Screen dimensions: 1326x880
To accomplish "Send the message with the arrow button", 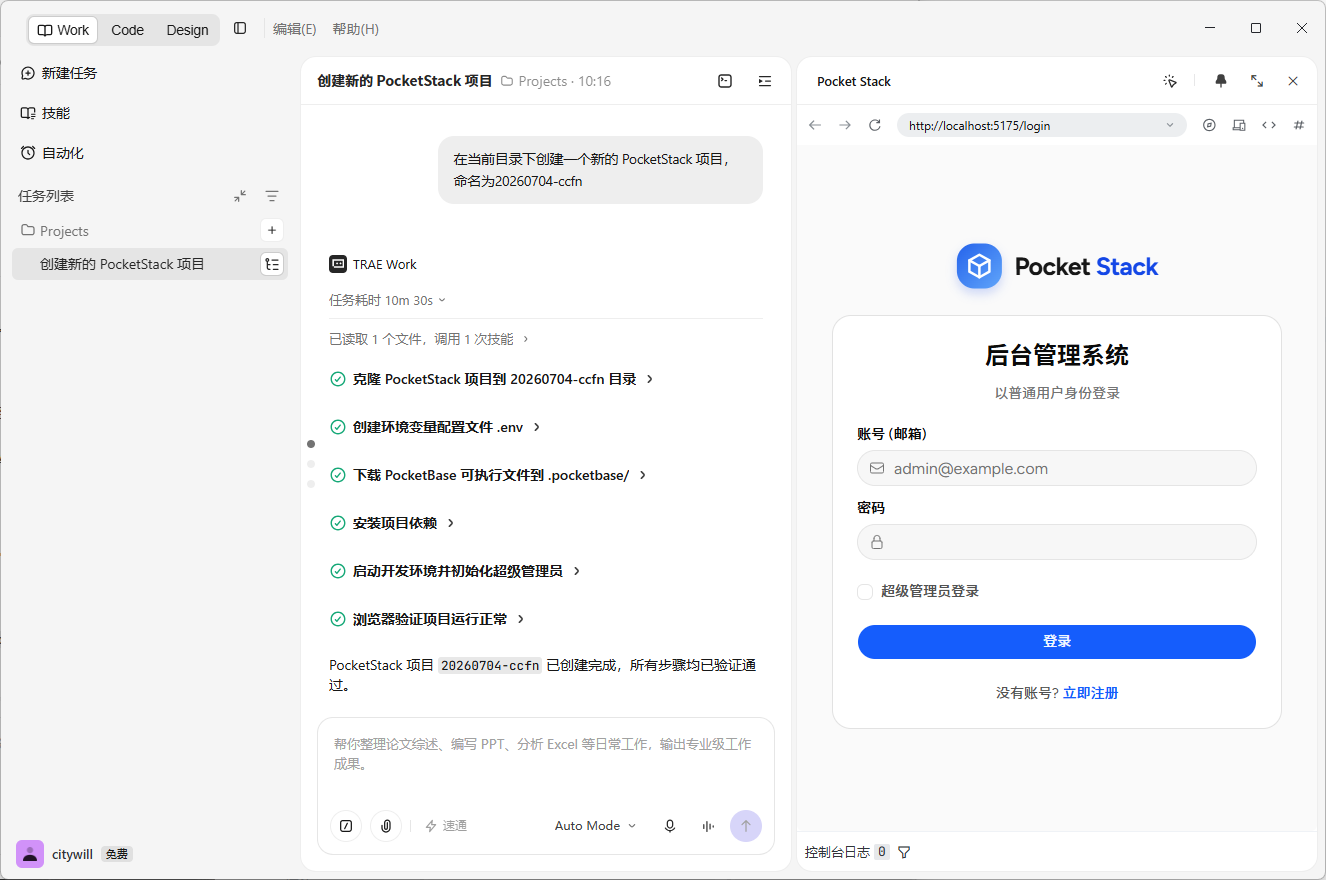I will tap(746, 826).
